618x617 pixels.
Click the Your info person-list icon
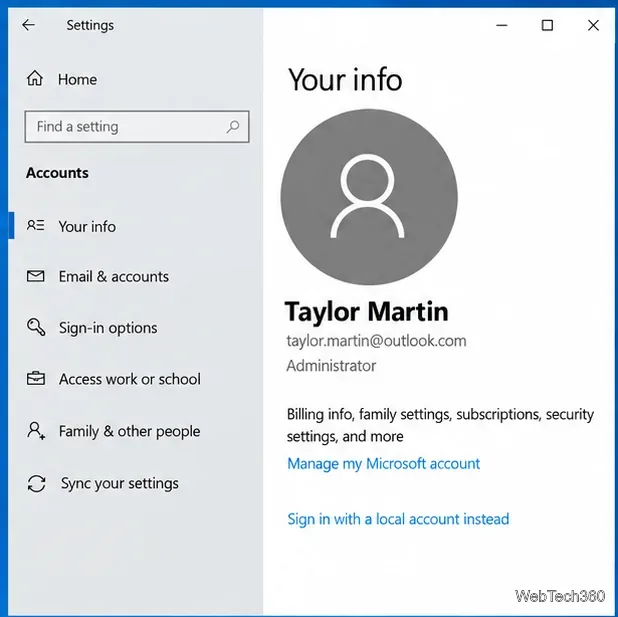tap(35, 226)
